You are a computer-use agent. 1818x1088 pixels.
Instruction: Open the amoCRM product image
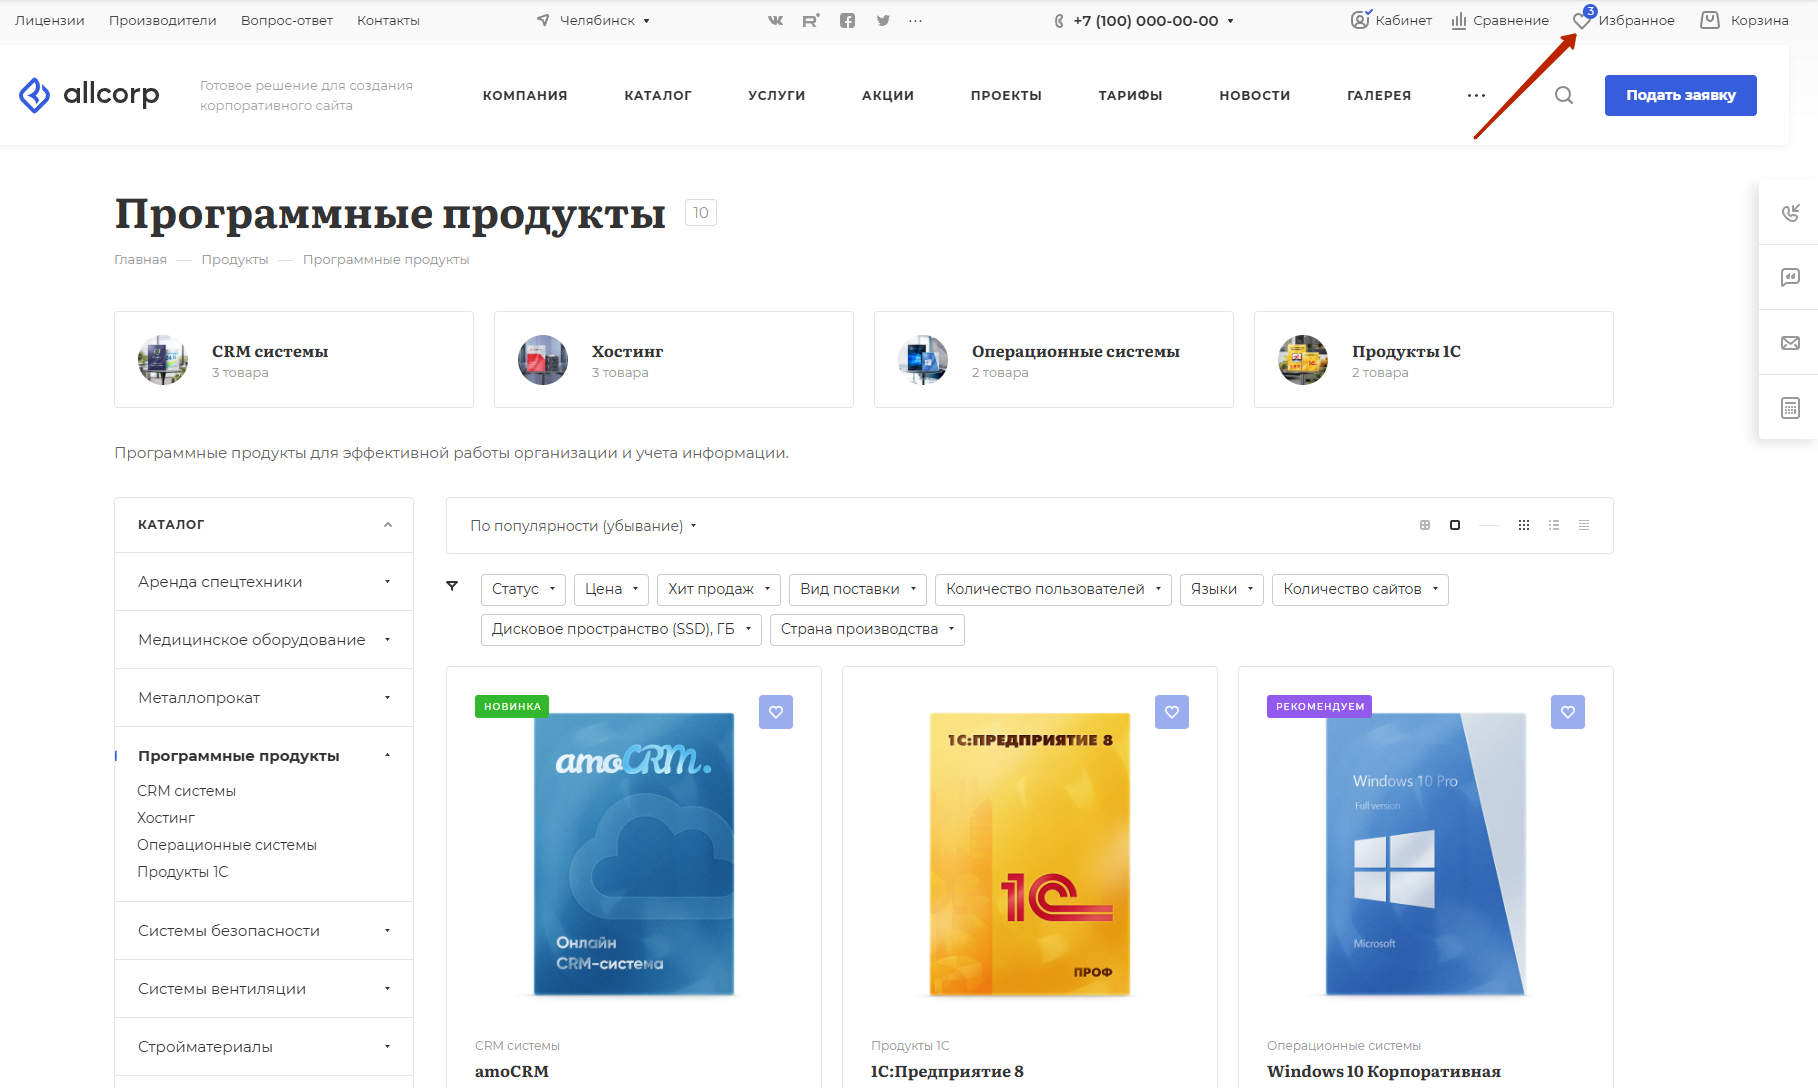pyautogui.click(x=634, y=854)
